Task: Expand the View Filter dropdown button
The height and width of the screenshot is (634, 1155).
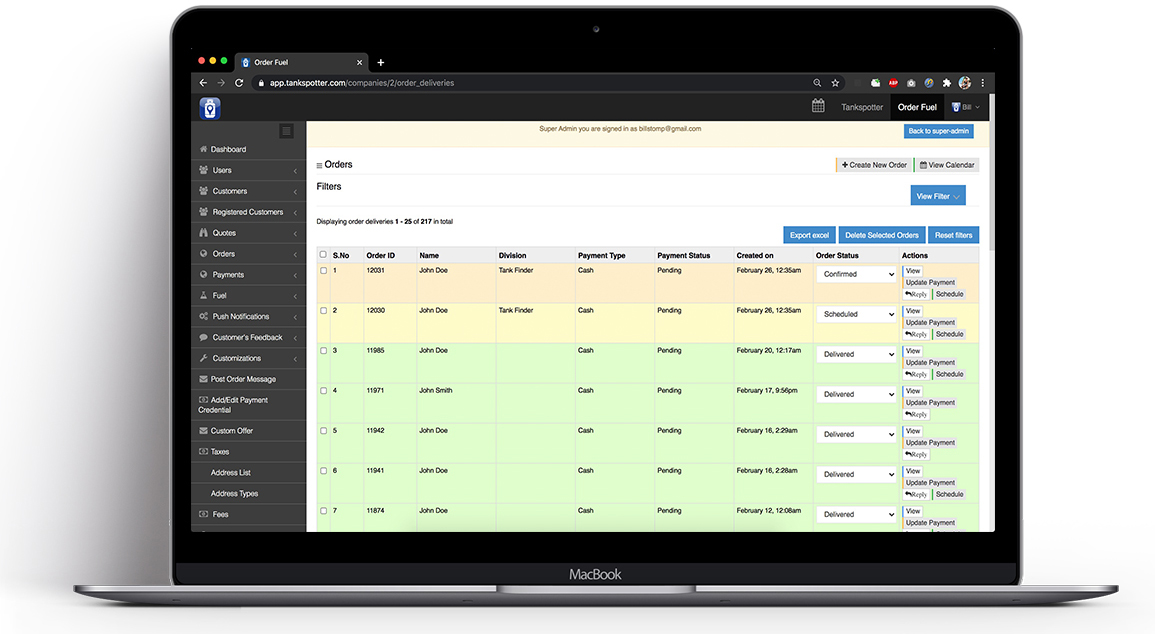Action: click(x=937, y=196)
